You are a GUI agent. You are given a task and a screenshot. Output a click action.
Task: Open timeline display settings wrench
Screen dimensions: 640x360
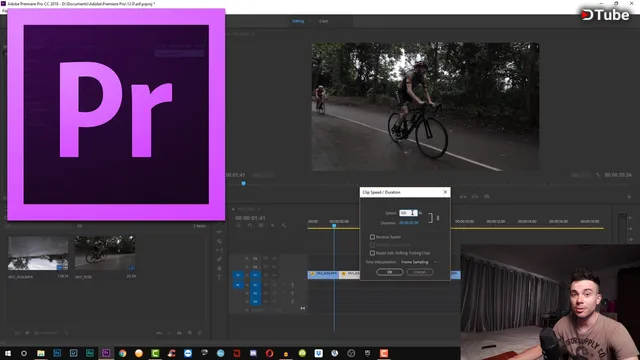(284, 225)
